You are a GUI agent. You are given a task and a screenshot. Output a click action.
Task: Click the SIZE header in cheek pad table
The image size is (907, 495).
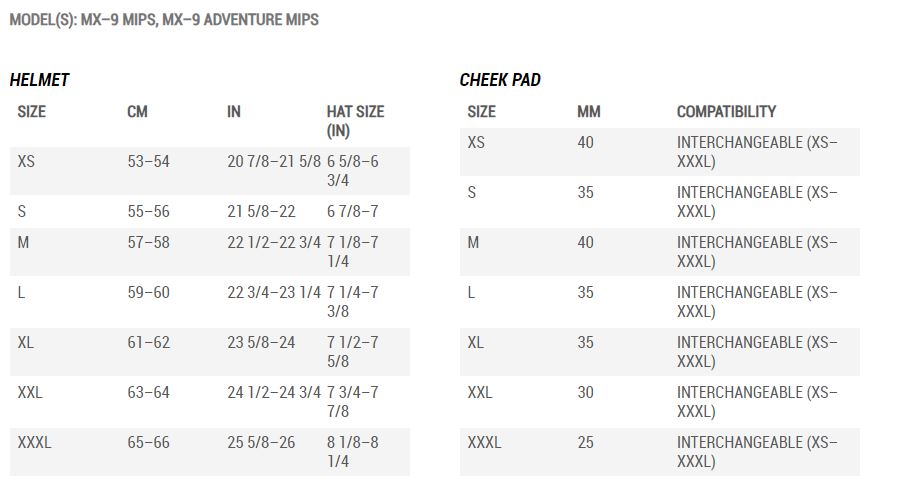point(481,112)
